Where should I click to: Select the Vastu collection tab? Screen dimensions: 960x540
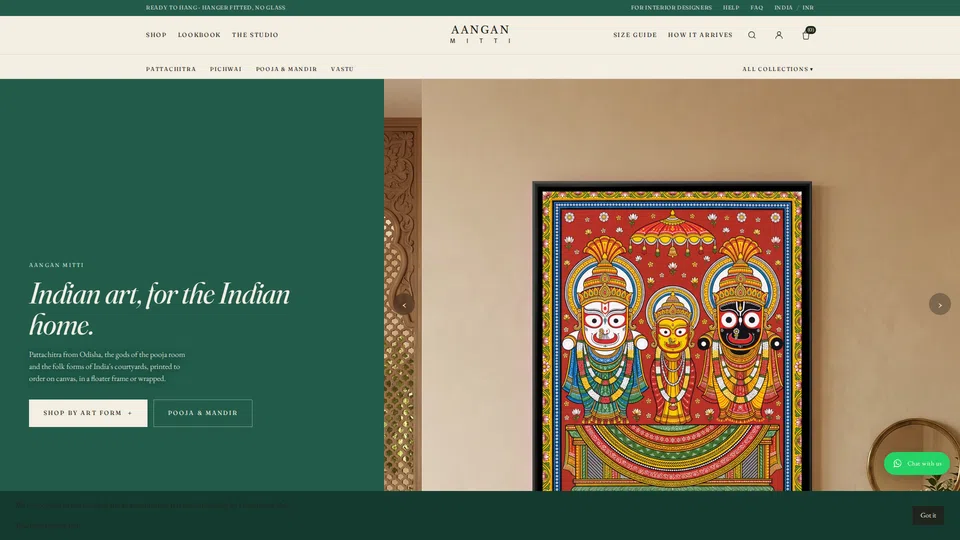point(342,69)
